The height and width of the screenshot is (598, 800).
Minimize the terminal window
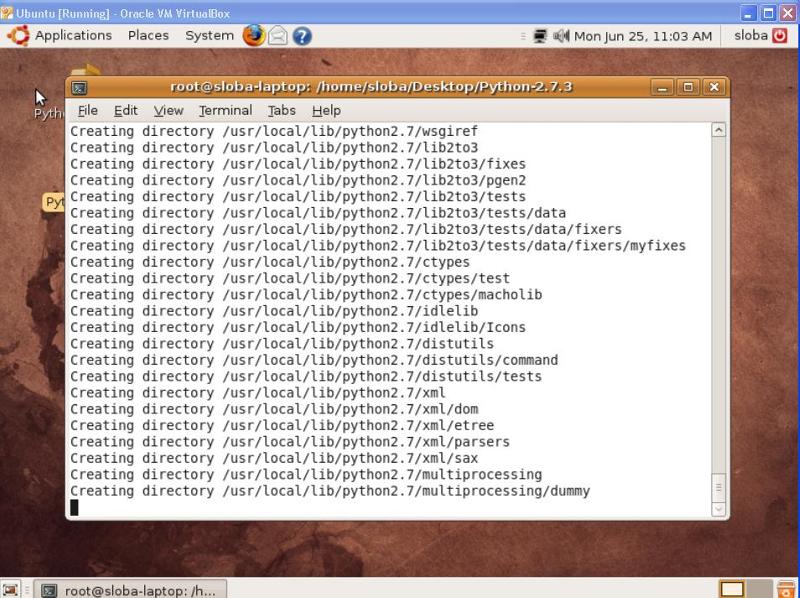(x=662, y=87)
